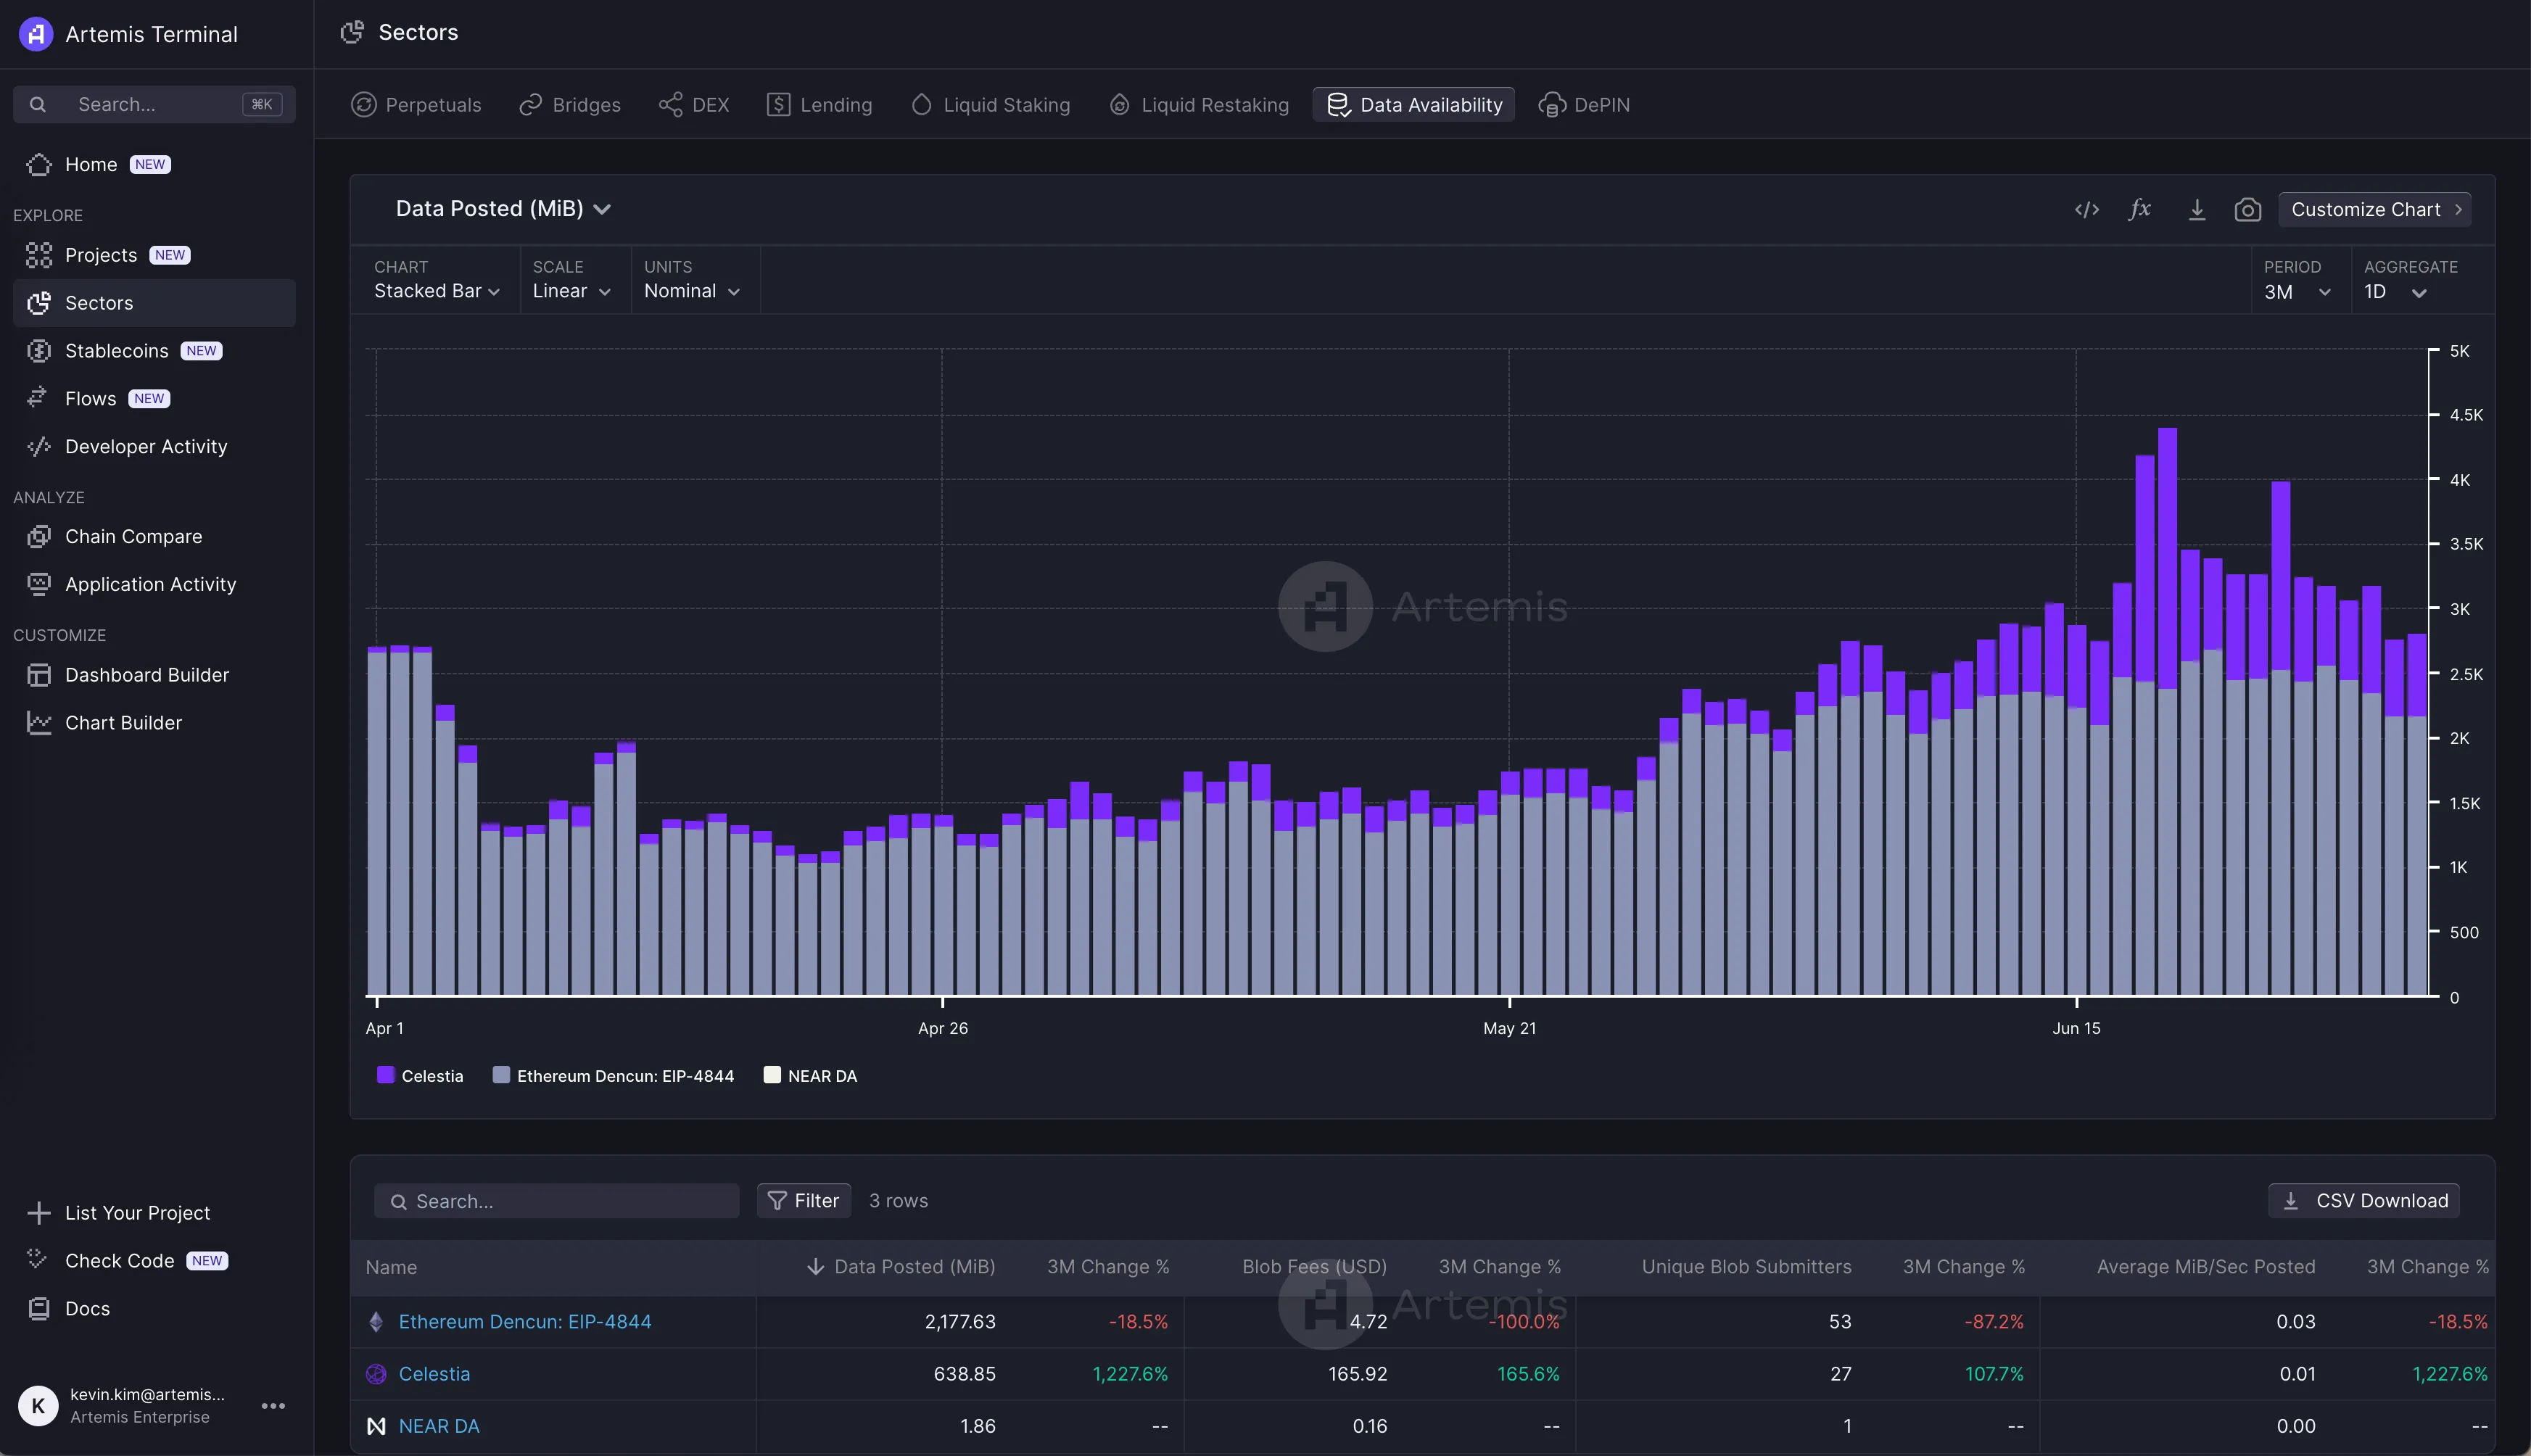Click the chart download arrow icon

coord(2197,209)
